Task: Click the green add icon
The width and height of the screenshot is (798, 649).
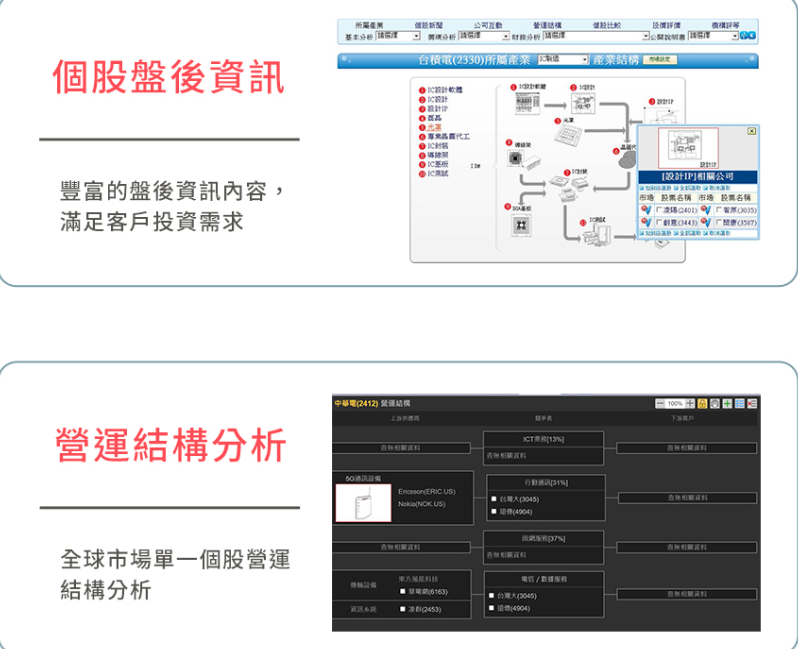Action: 728,403
